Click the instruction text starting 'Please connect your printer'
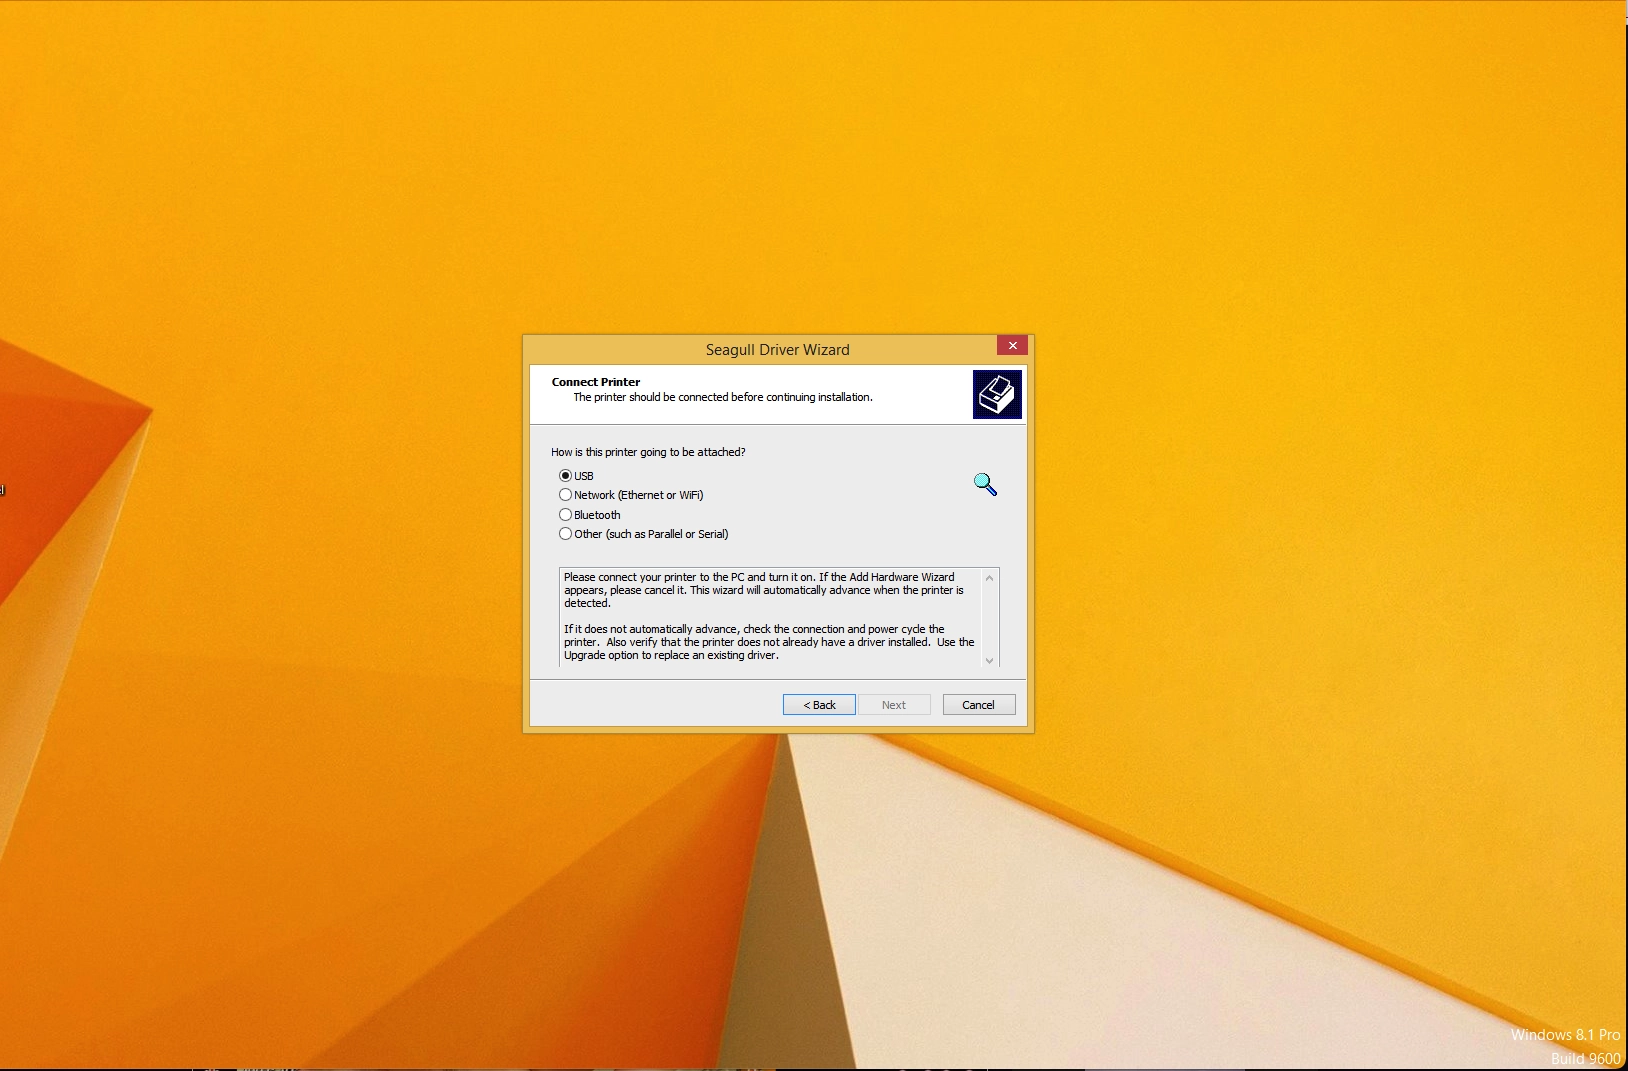Image resolution: width=1628 pixels, height=1071 pixels. [x=764, y=590]
